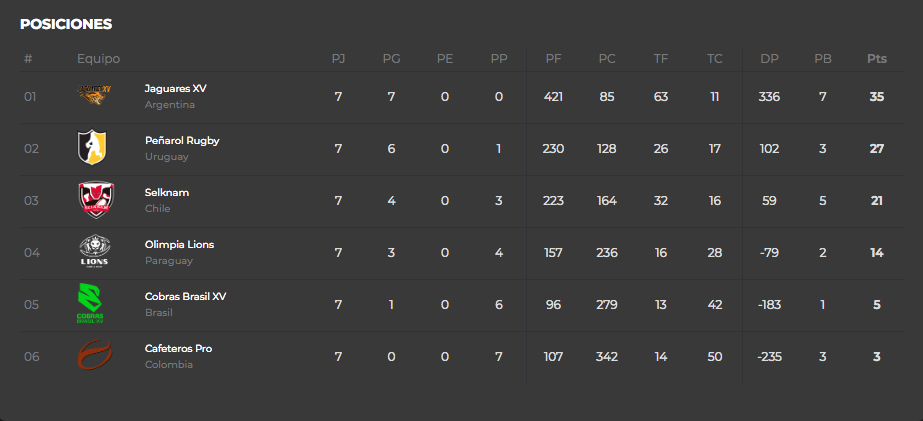Open Olimpia Lions team name
The width and height of the screenshot is (923, 421).
click(180, 244)
